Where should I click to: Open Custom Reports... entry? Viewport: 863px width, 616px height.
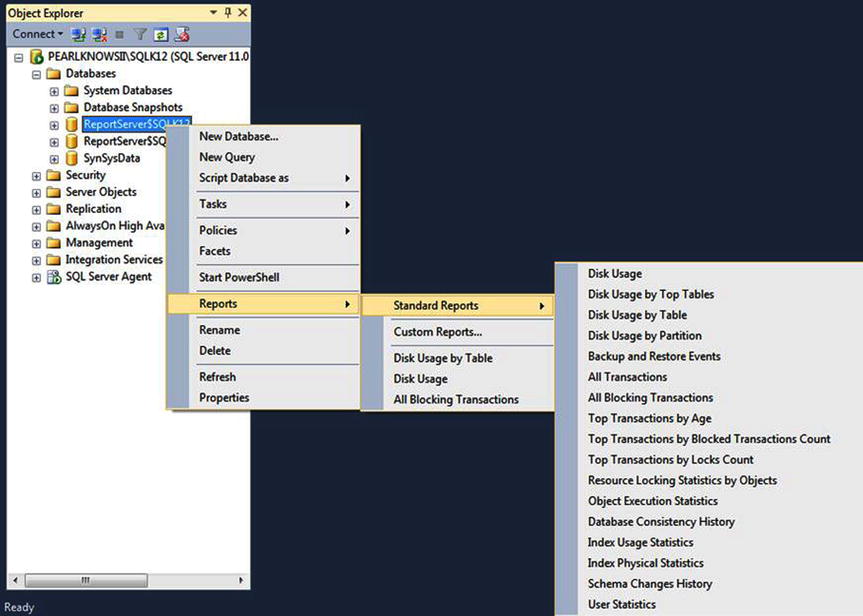(x=457, y=332)
